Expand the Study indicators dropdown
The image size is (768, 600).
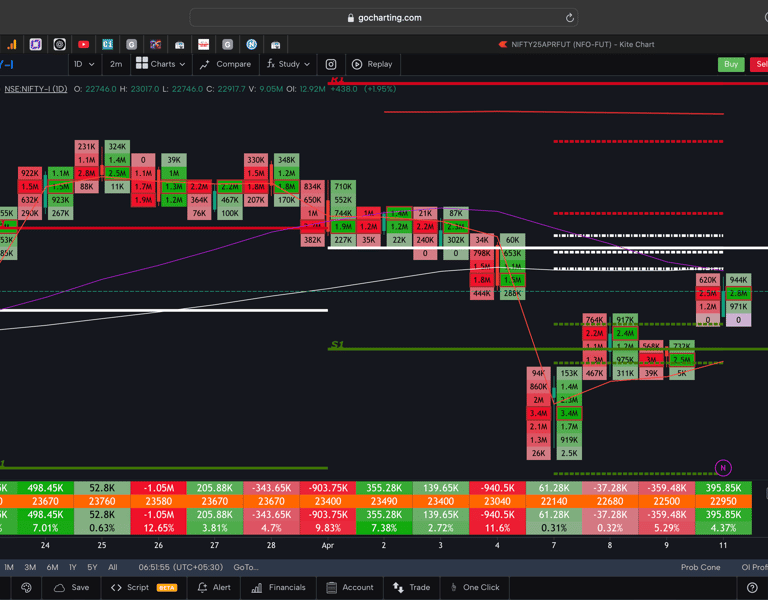coord(288,64)
